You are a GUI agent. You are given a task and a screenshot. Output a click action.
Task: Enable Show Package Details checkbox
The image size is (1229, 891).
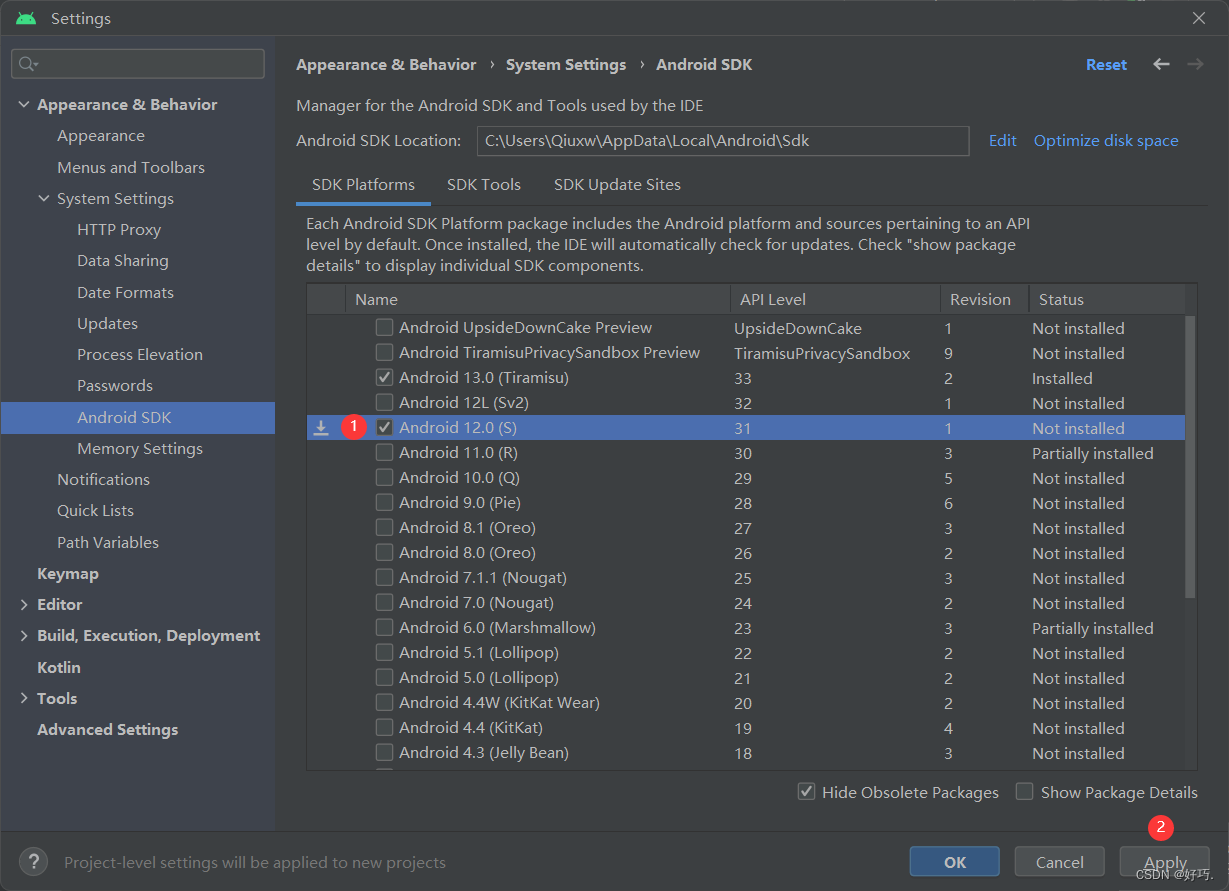pos(1024,791)
